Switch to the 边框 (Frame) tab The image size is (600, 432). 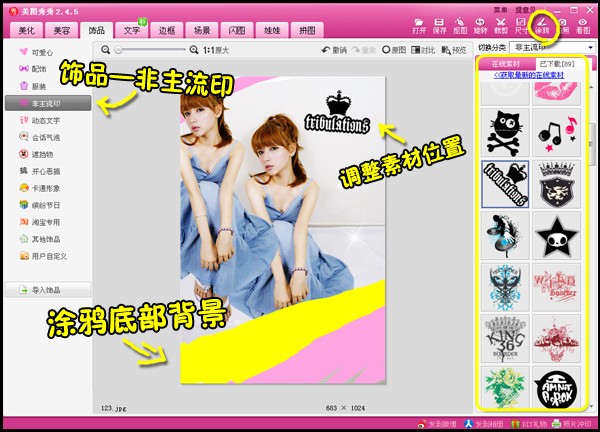[x=166, y=31]
